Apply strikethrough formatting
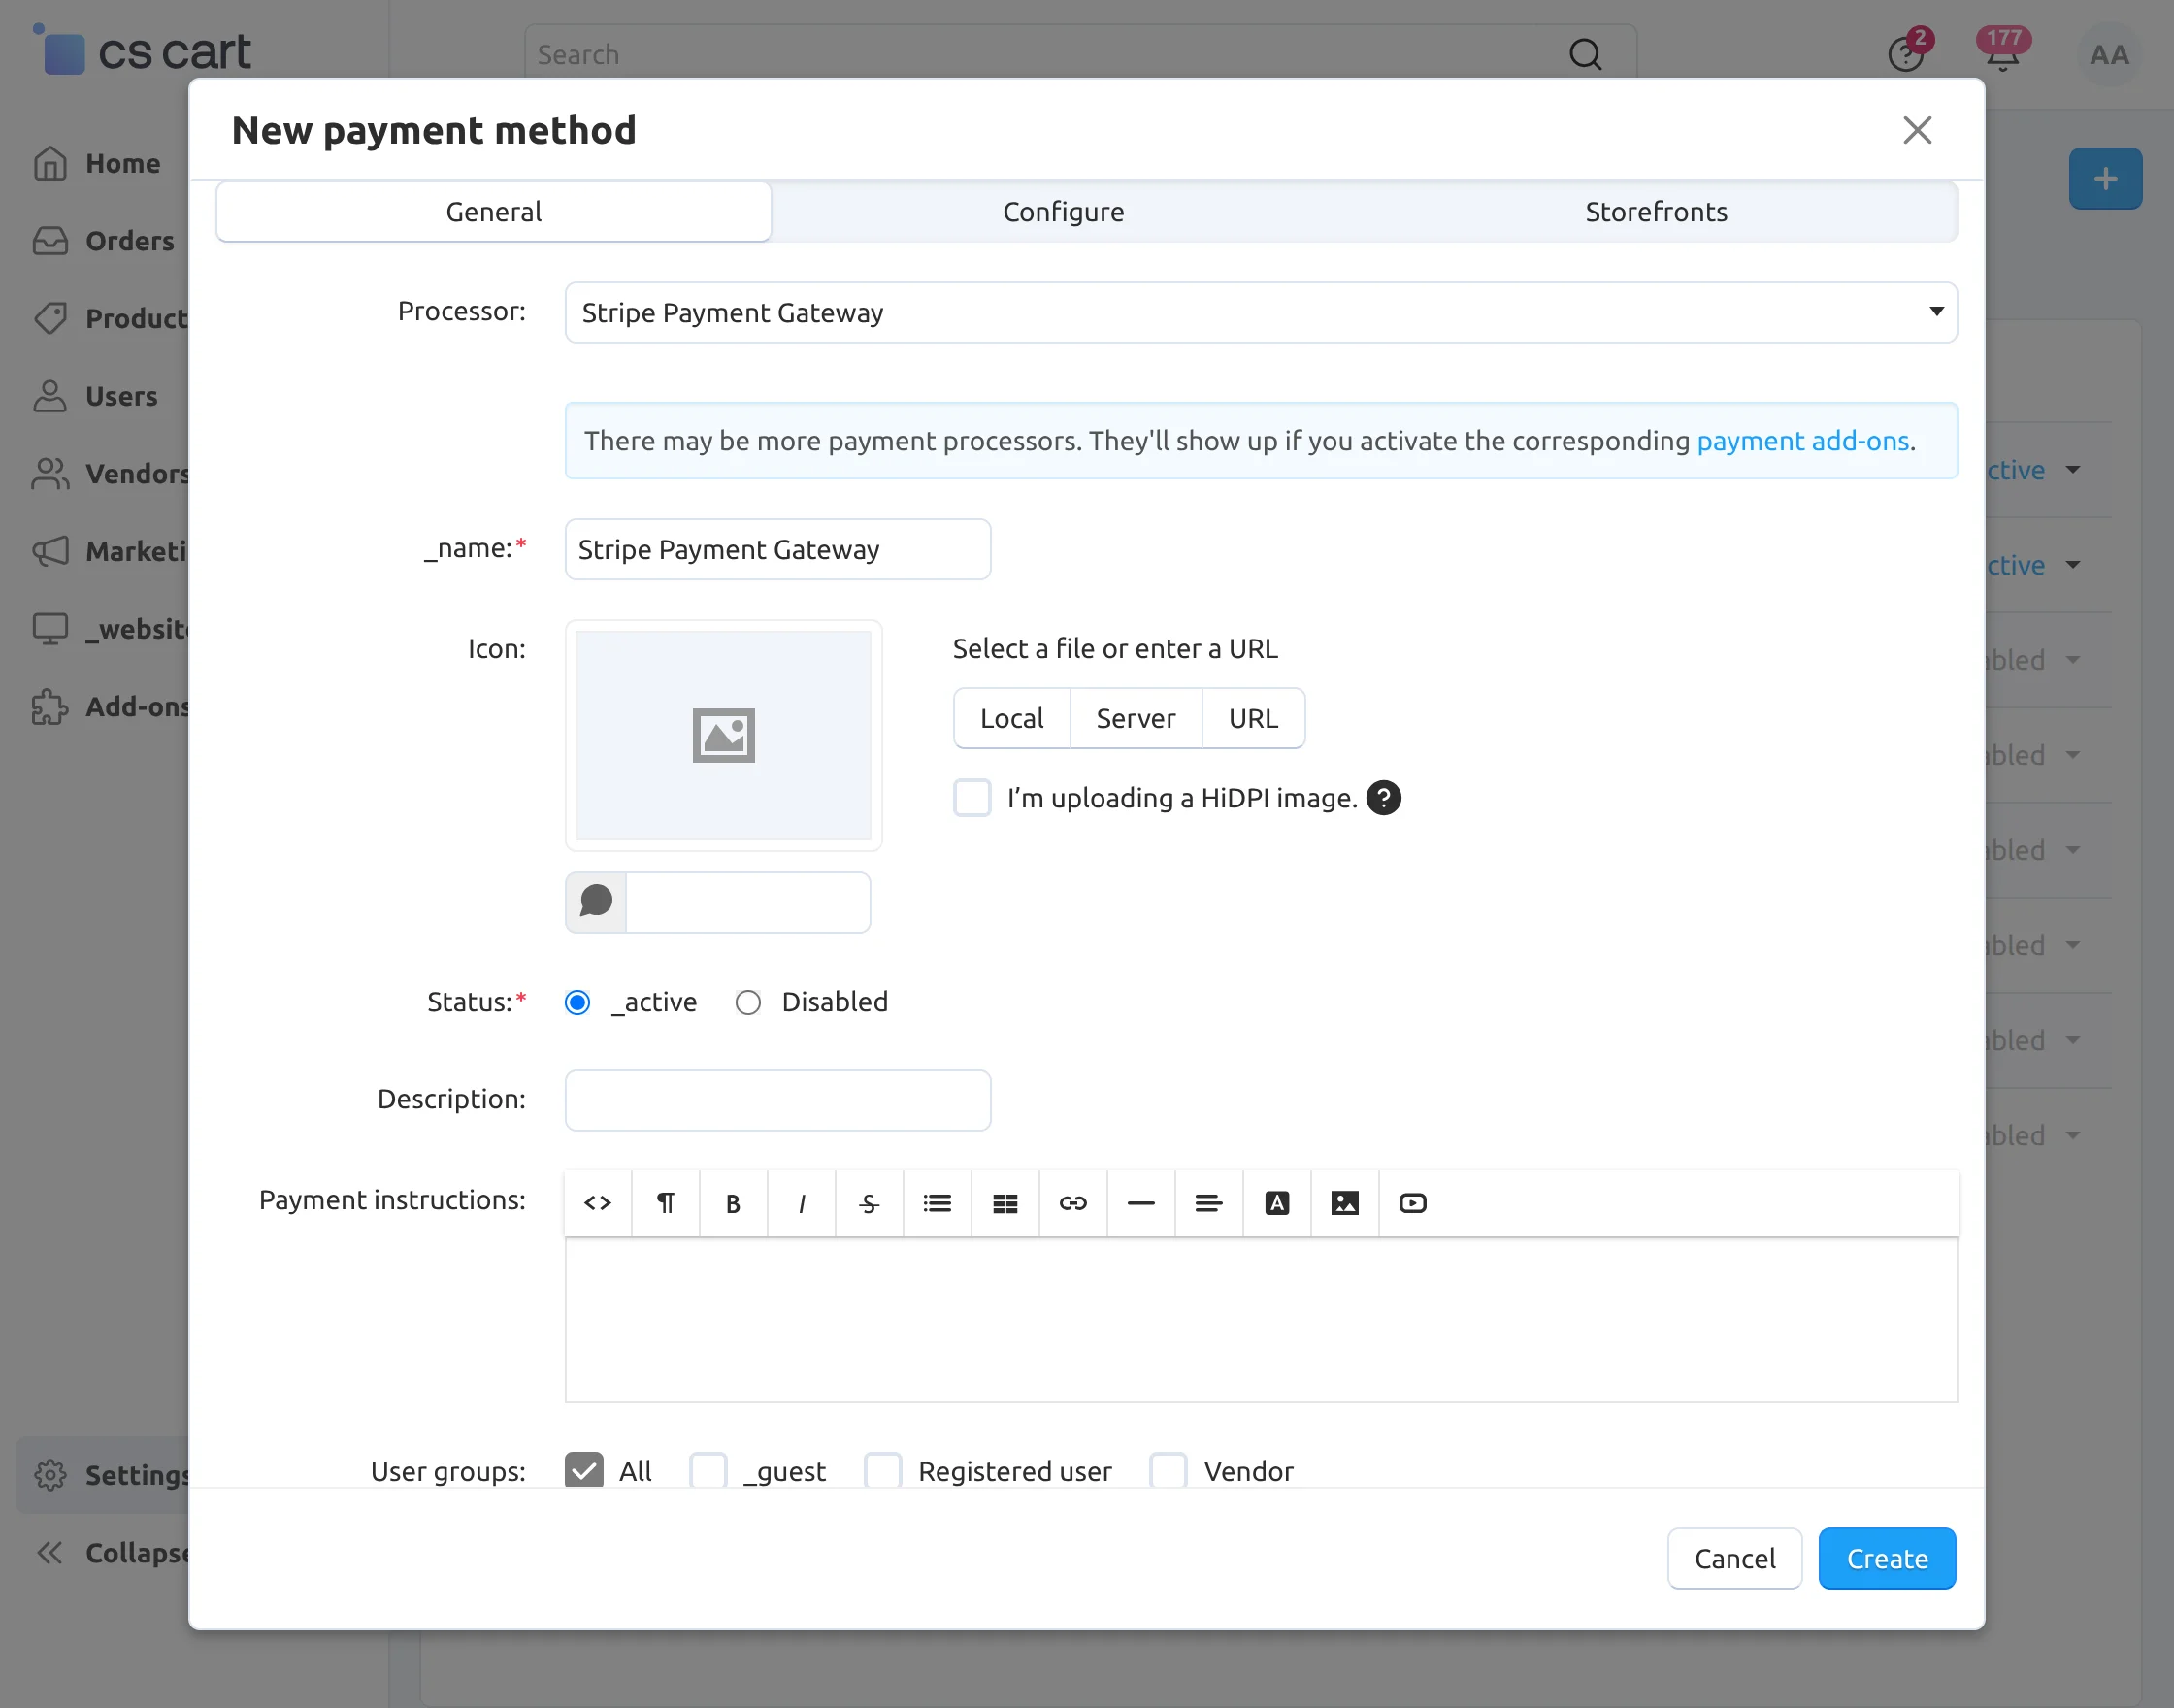 869,1203
